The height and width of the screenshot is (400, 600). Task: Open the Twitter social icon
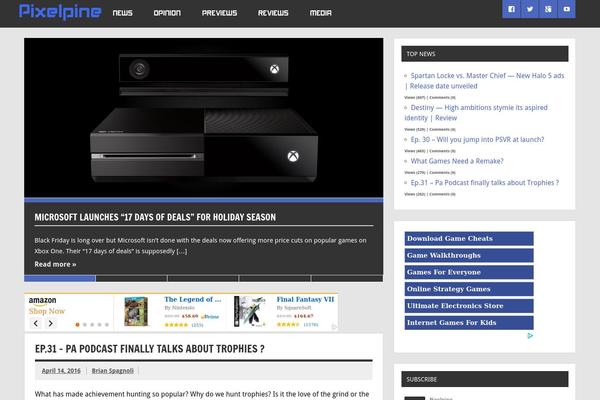click(x=530, y=9)
